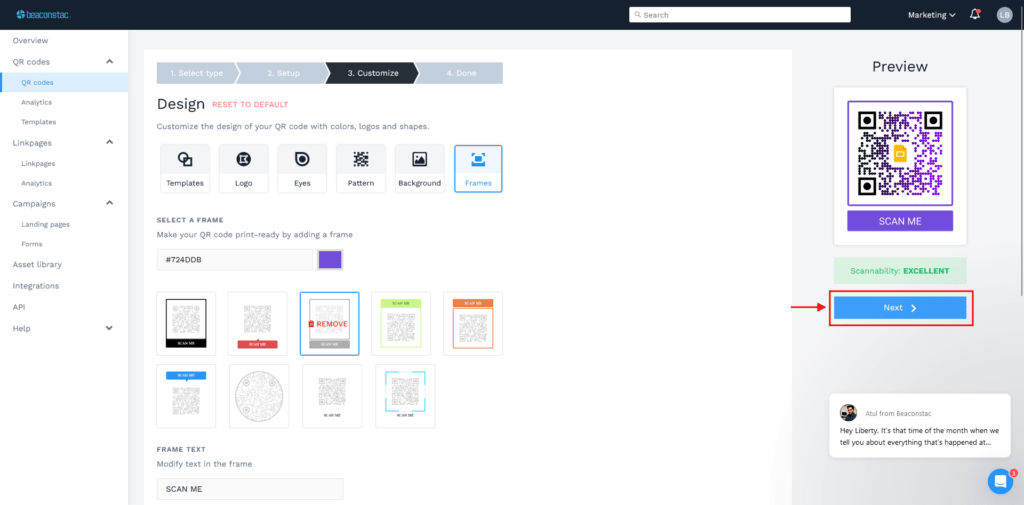Screen dimensions: 1024x505
Task: Choose the red ribbon frame
Action: (257, 323)
